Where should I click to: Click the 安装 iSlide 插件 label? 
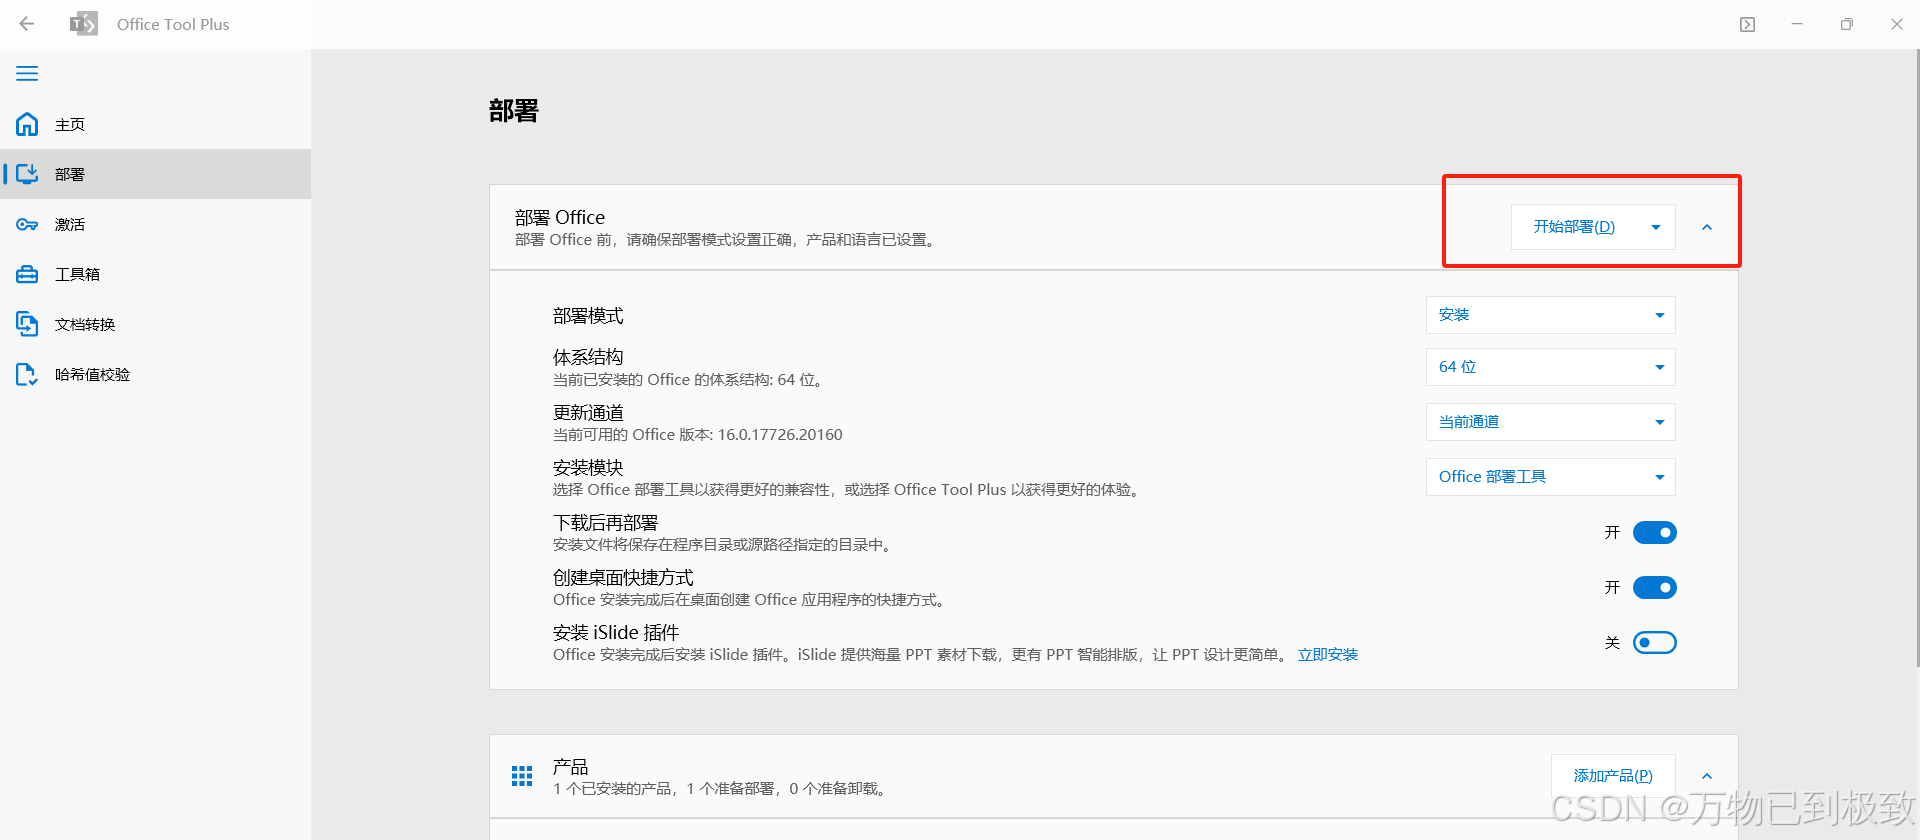(x=616, y=633)
